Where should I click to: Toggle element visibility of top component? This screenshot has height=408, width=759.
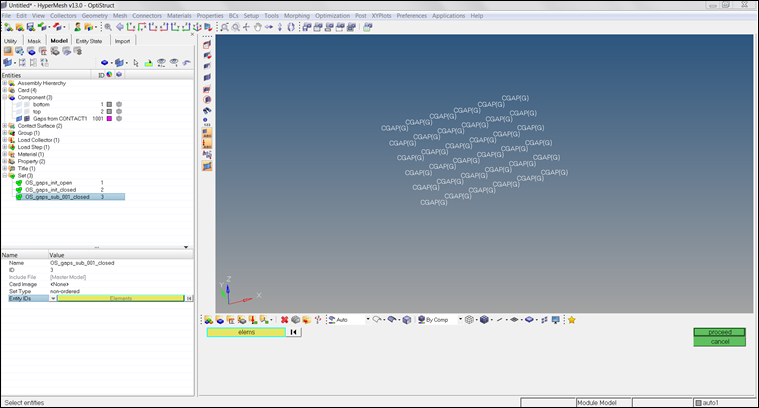click(27, 112)
